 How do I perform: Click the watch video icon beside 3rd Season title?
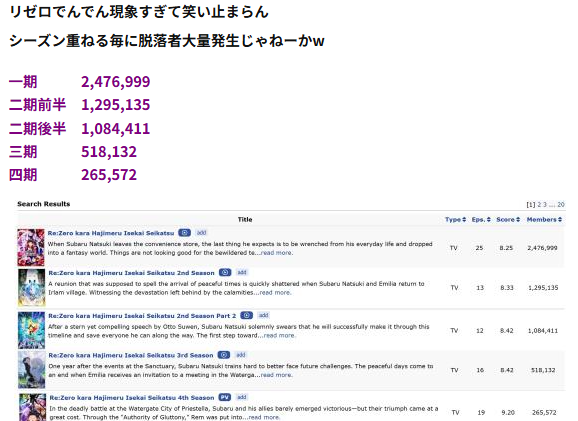tap(224, 355)
